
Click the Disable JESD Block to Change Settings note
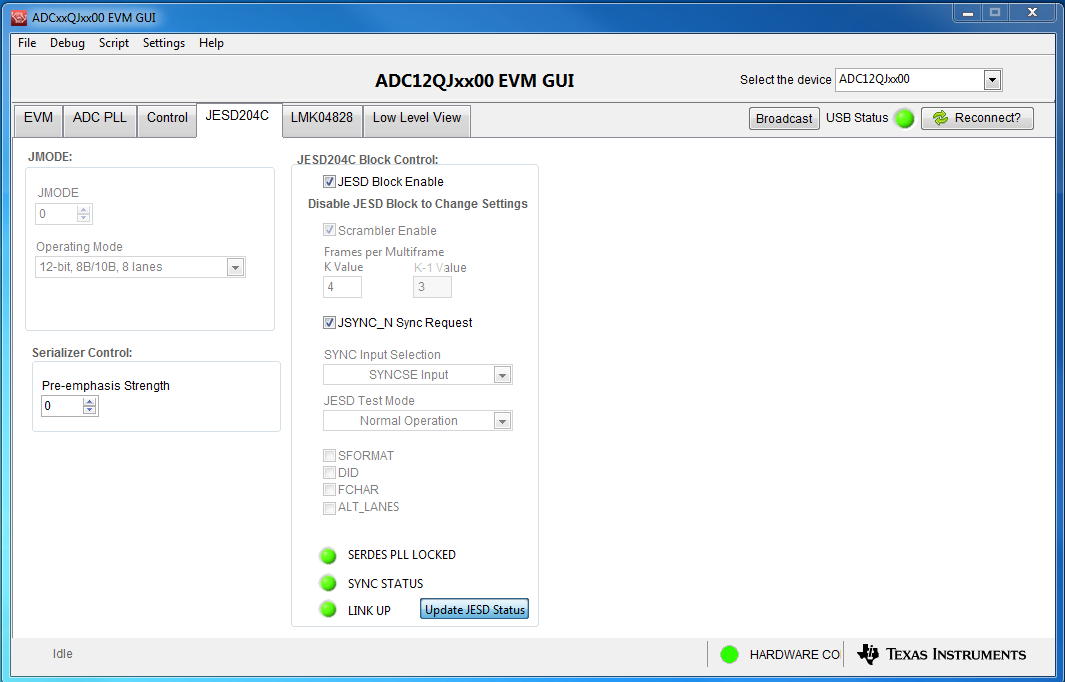coord(418,204)
